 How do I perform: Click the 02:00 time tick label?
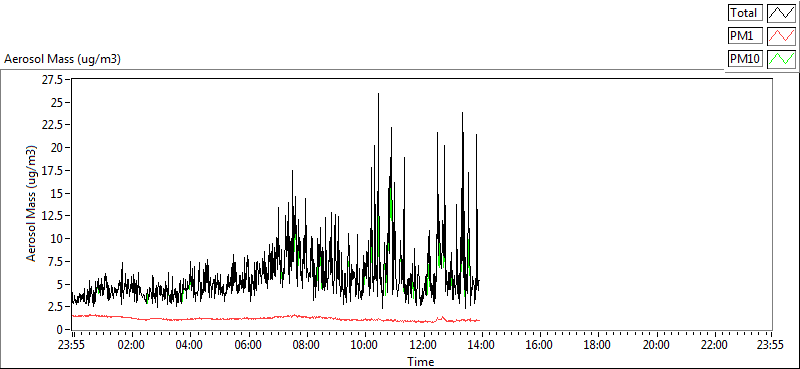[132, 345]
